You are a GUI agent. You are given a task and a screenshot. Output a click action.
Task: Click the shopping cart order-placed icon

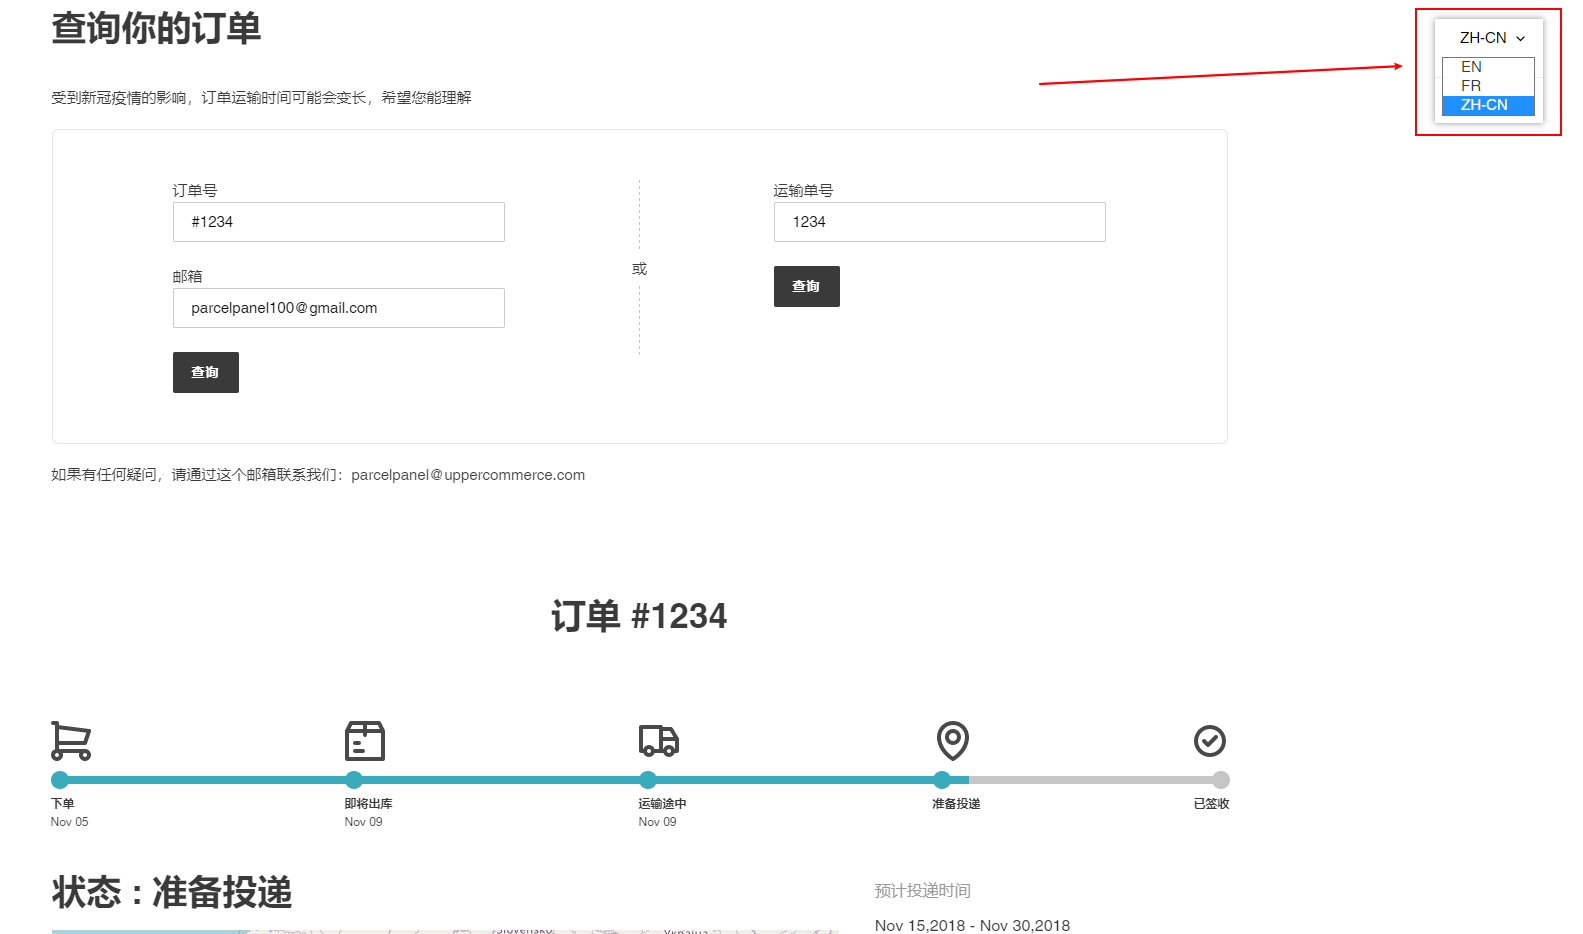(71, 741)
